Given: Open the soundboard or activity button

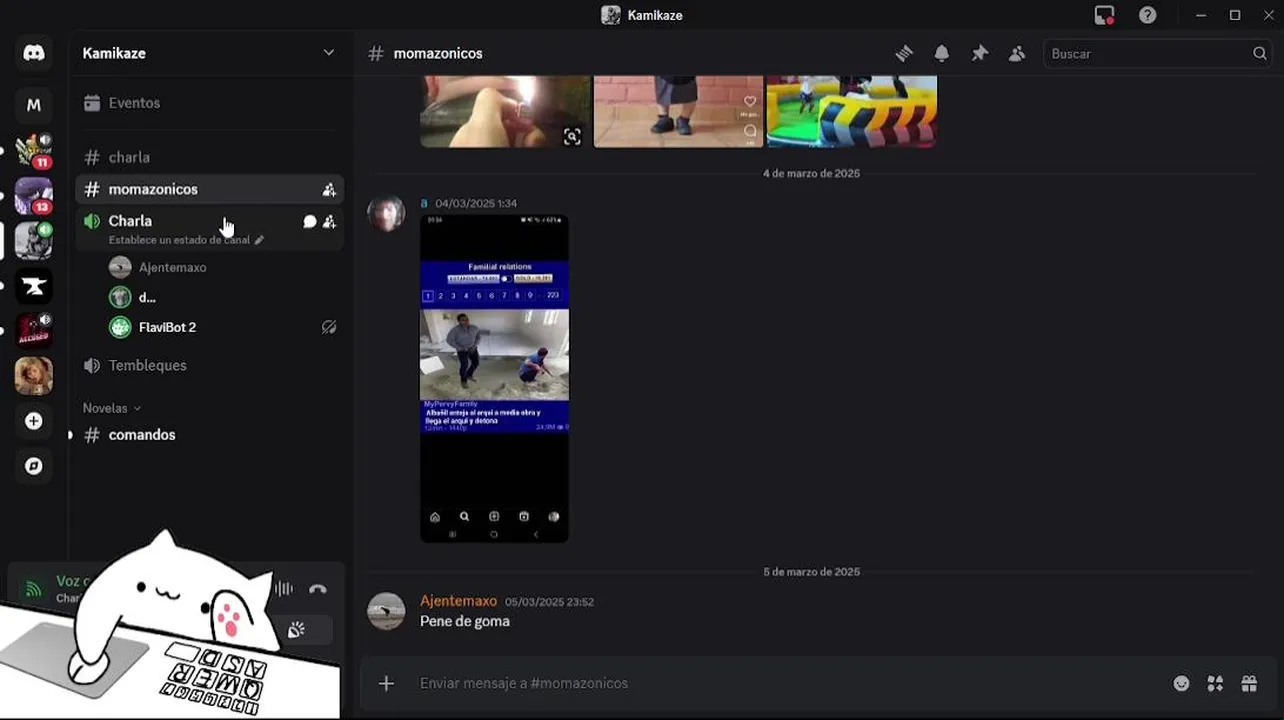Looking at the screenshot, I should pos(296,630).
